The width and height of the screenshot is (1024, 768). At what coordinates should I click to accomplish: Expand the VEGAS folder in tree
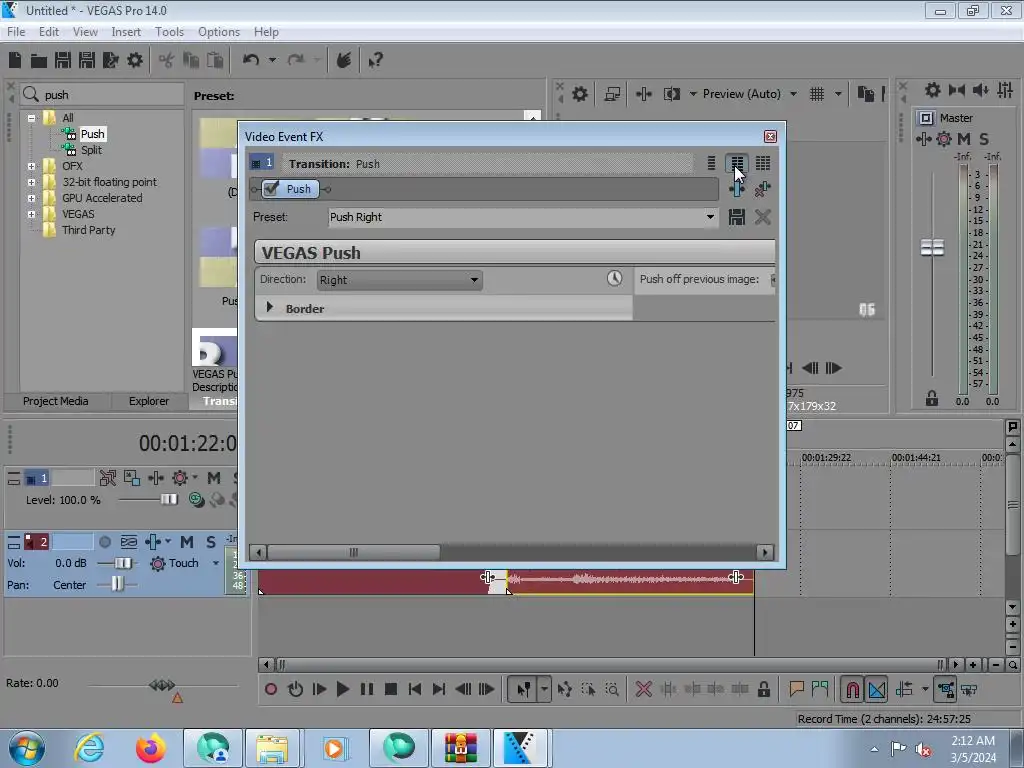(31, 214)
